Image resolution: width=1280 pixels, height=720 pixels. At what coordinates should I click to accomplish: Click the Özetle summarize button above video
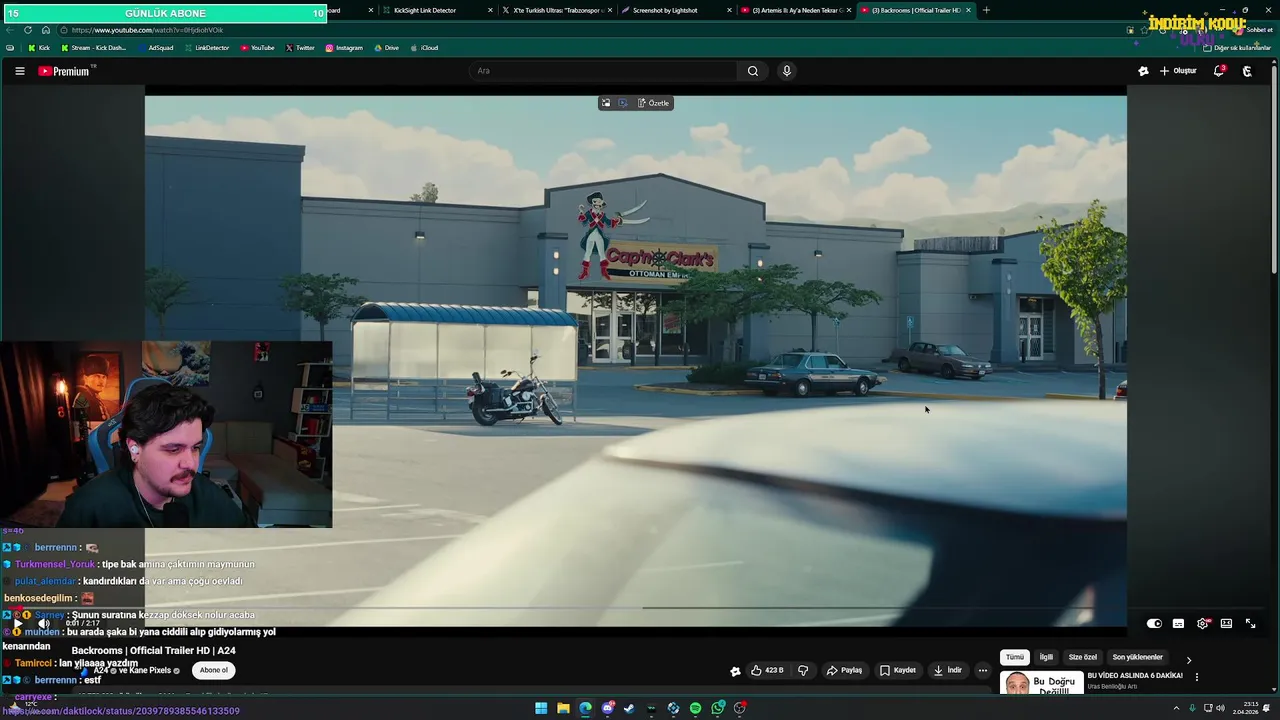(654, 103)
